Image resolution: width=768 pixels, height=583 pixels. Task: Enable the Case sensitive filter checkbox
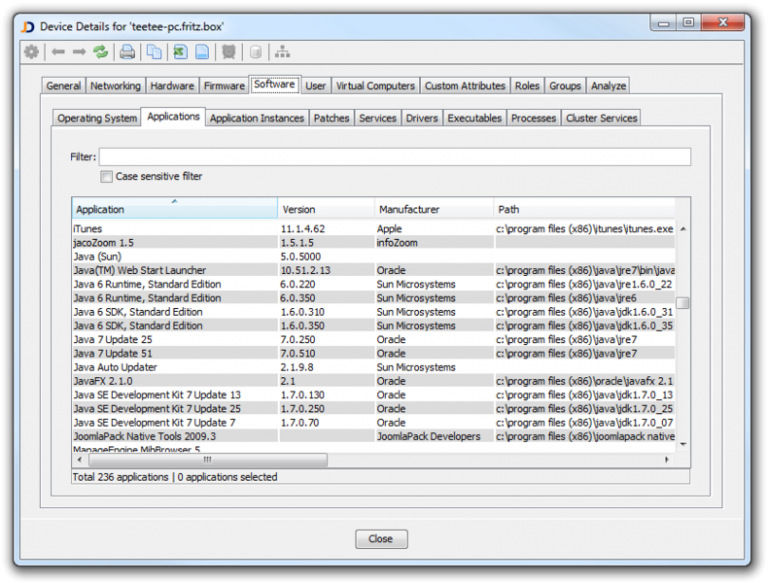[107, 177]
